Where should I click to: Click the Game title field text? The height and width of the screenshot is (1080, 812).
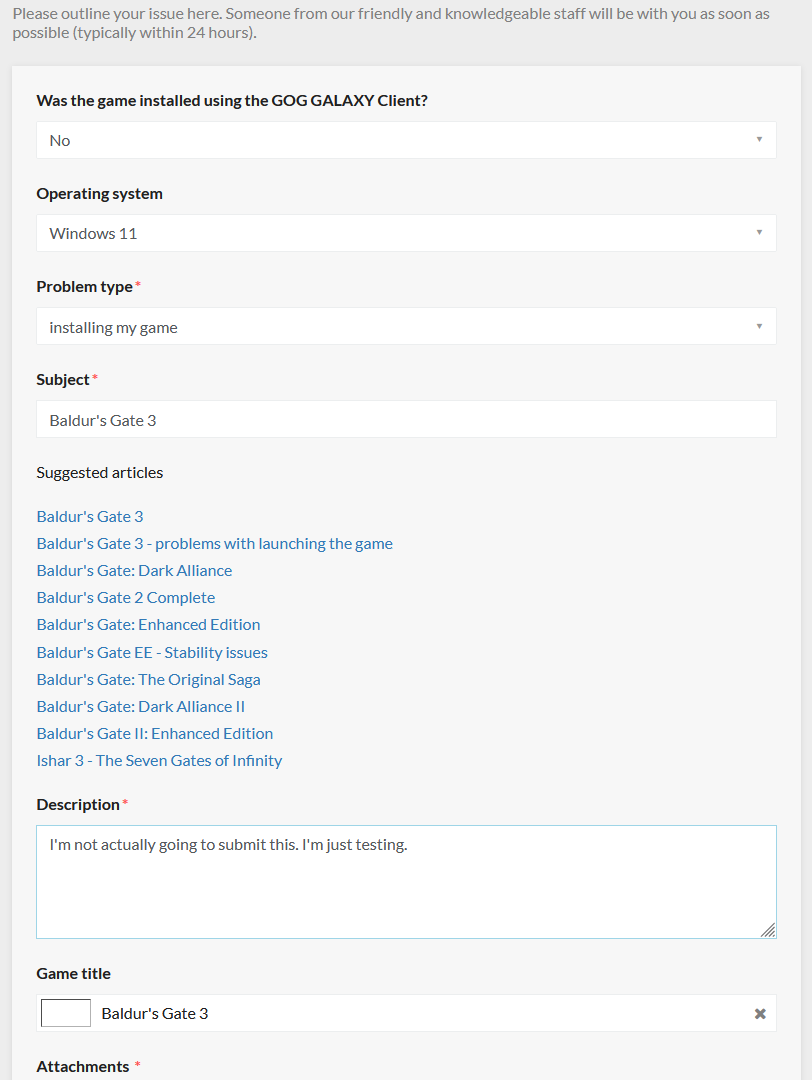click(155, 1013)
